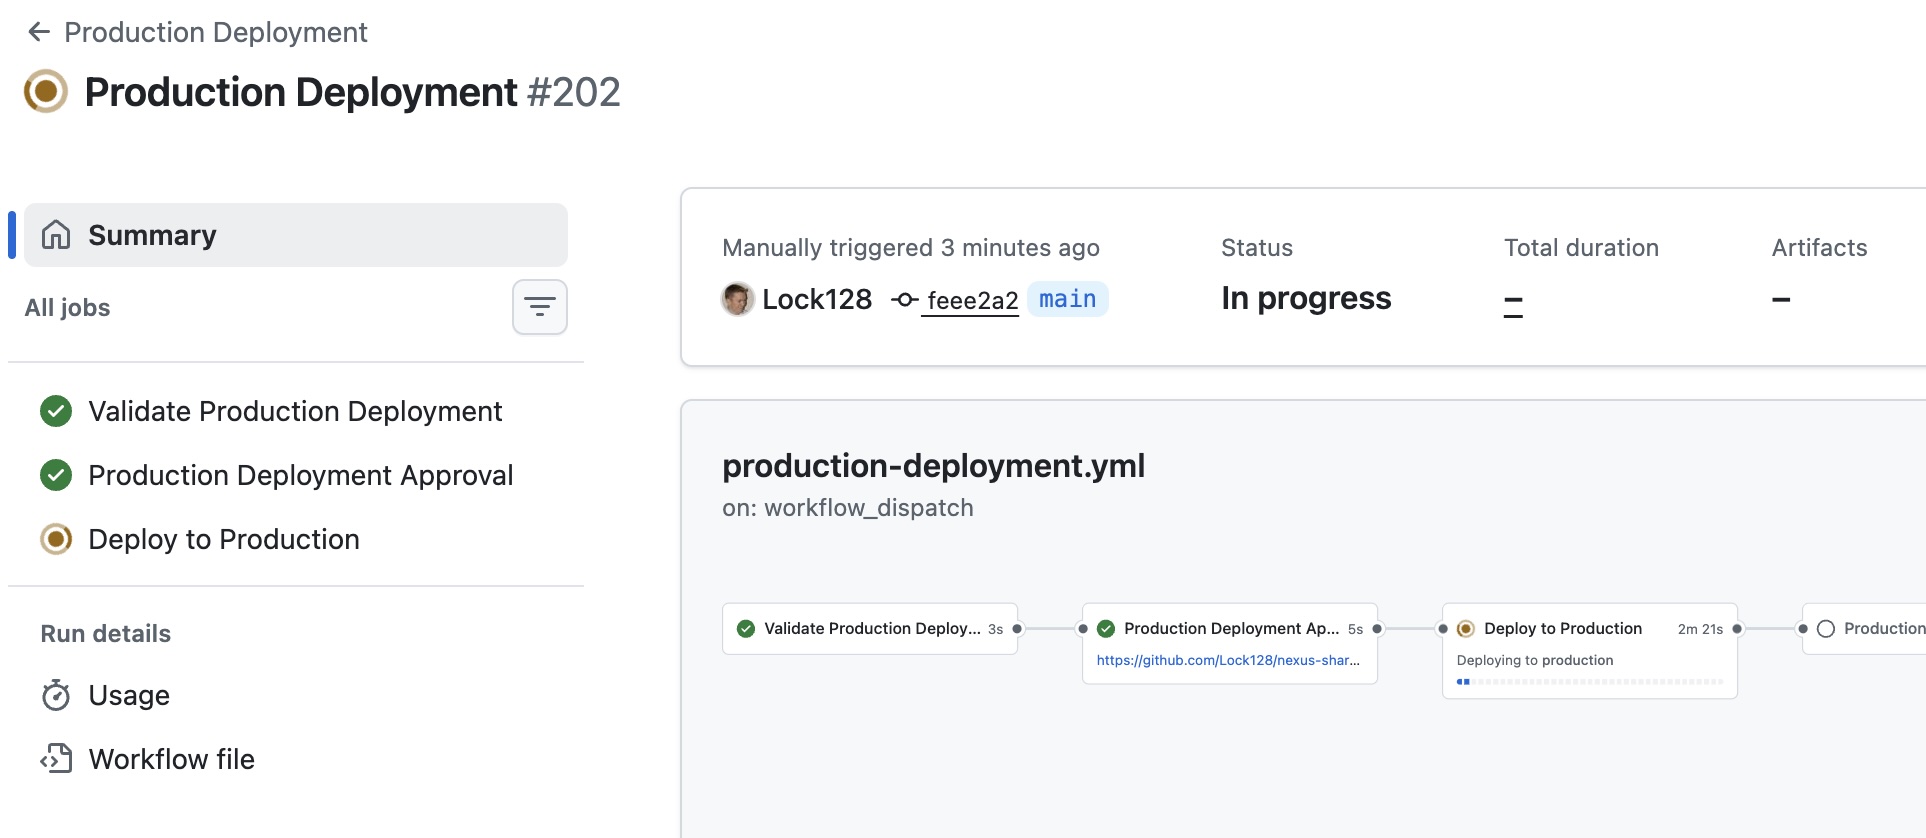This screenshot has height=838, width=1926.
Task: Open the Workflow file page
Action: 171,759
